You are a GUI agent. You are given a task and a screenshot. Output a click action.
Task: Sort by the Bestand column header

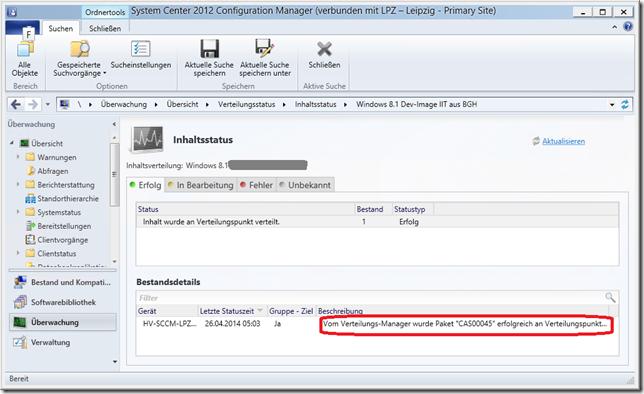coord(374,209)
